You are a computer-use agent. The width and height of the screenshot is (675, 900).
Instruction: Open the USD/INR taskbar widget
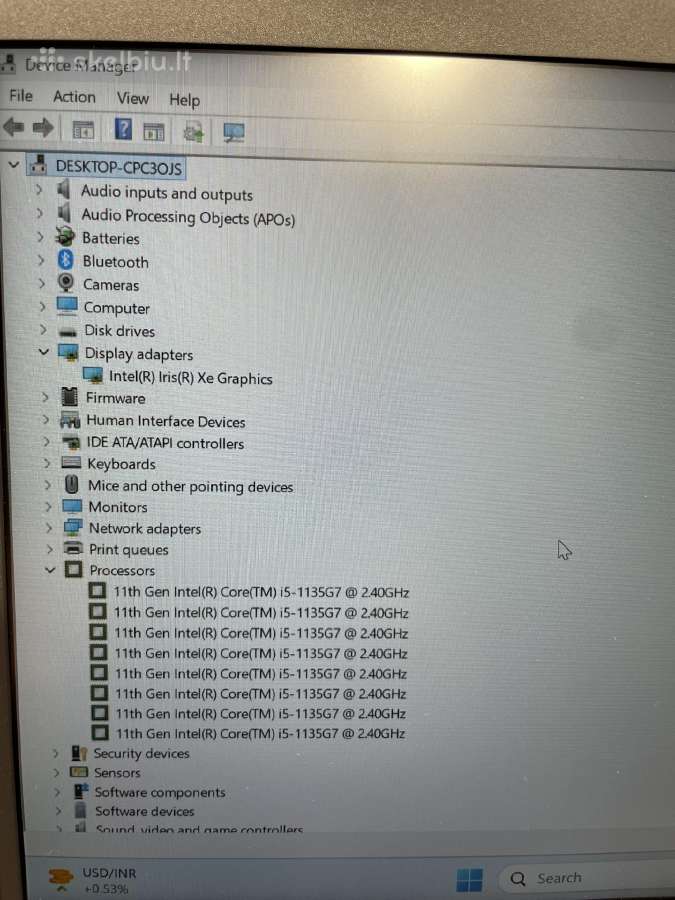pos(92,880)
